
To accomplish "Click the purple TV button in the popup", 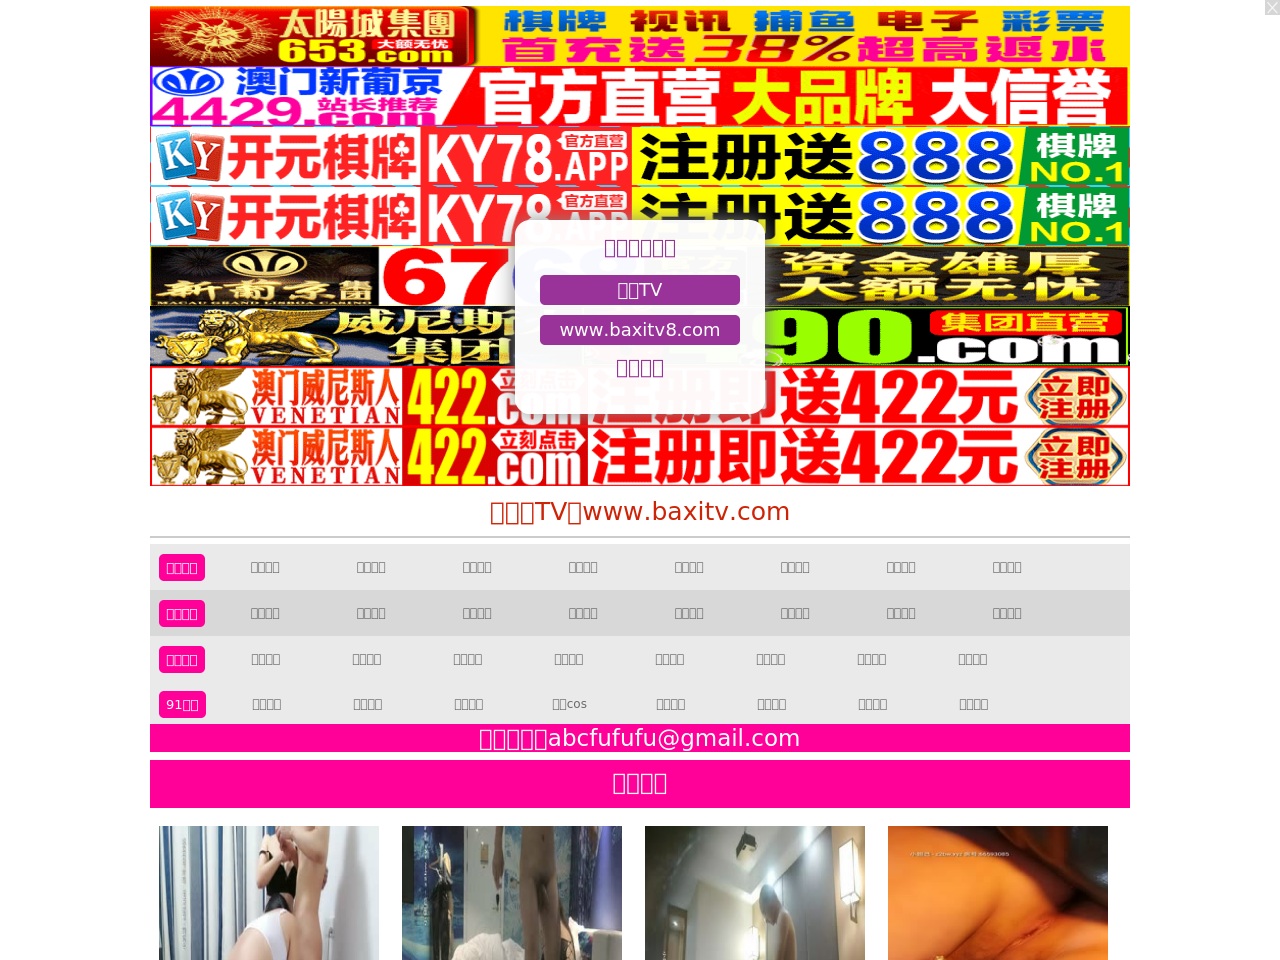I will (x=640, y=290).
